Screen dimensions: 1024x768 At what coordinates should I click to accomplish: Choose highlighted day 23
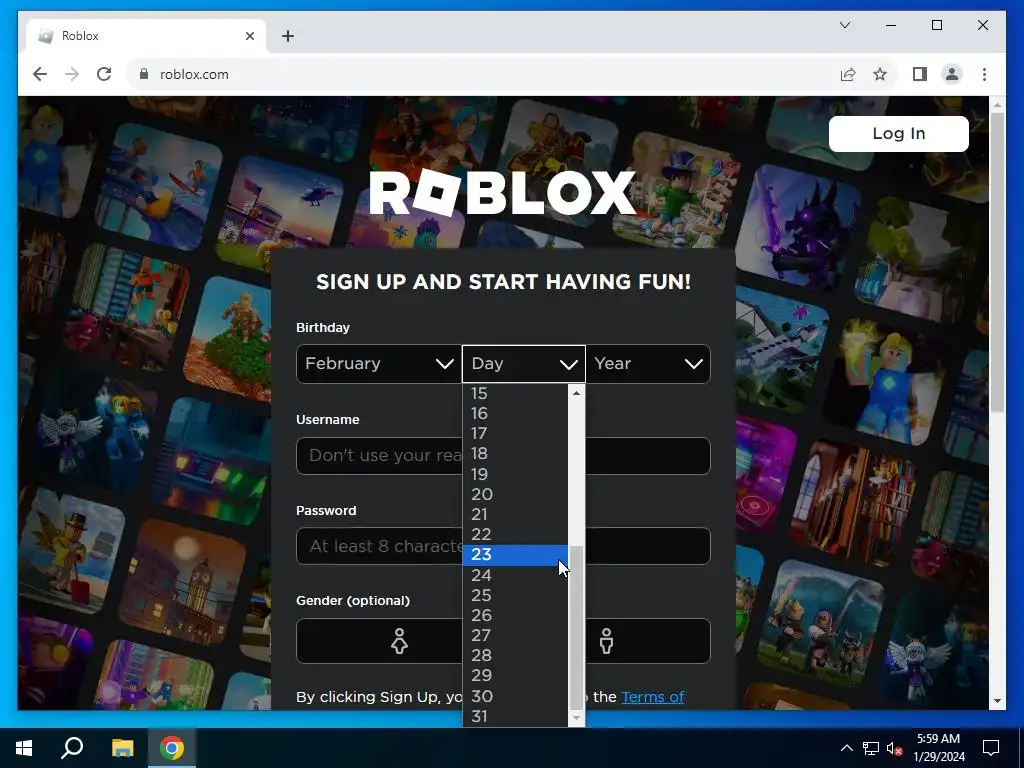(515, 554)
